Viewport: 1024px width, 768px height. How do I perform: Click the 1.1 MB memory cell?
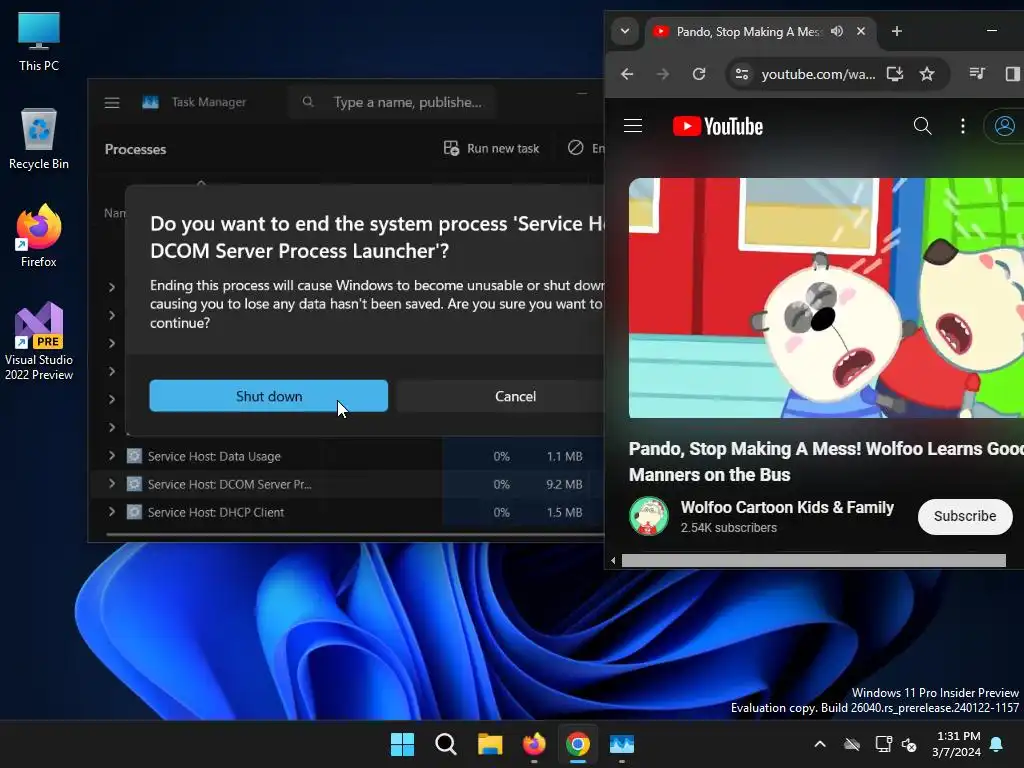(564, 456)
